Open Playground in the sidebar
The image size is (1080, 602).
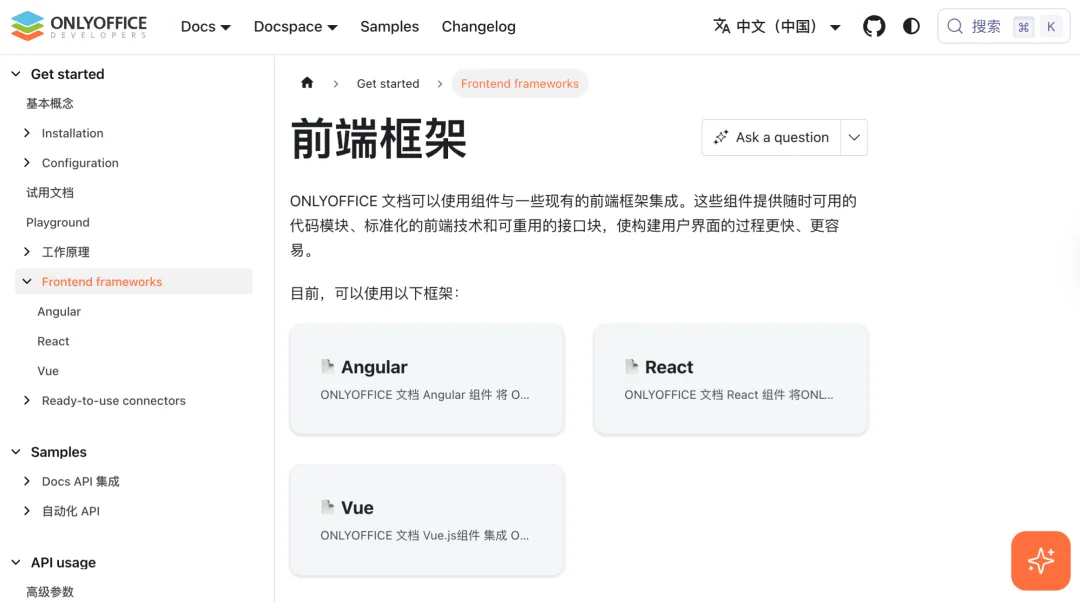click(x=58, y=222)
